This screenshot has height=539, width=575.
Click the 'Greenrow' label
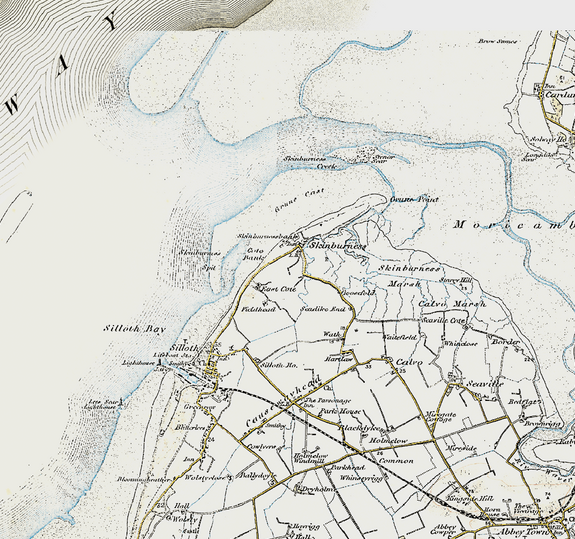pos(200,407)
